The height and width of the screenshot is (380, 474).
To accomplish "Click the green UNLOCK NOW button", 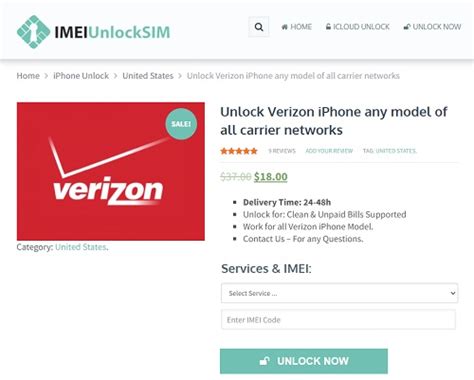I will [x=304, y=361].
